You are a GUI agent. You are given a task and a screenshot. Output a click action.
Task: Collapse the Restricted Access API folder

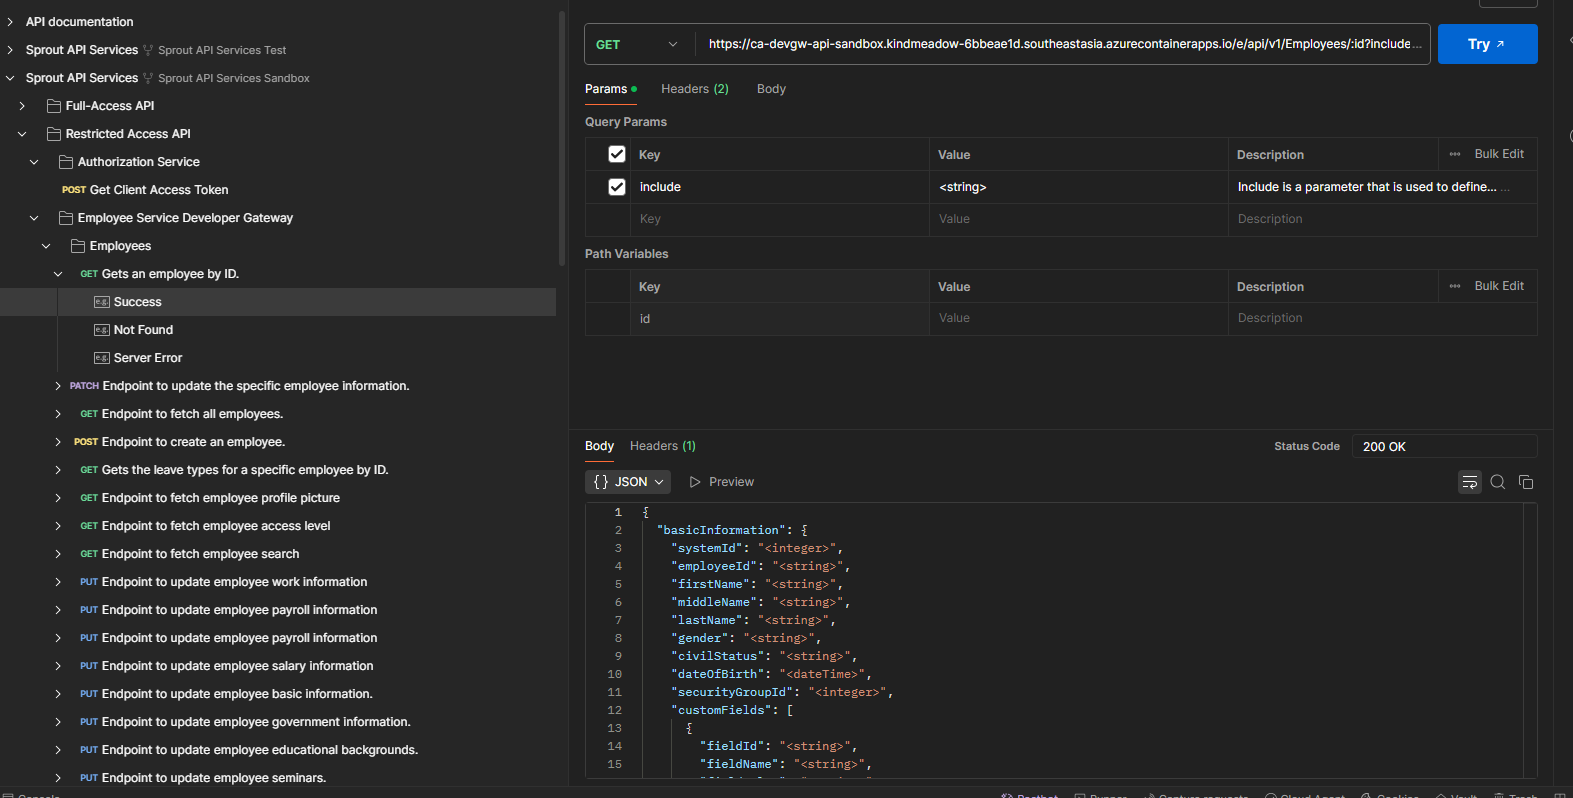(x=22, y=134)
